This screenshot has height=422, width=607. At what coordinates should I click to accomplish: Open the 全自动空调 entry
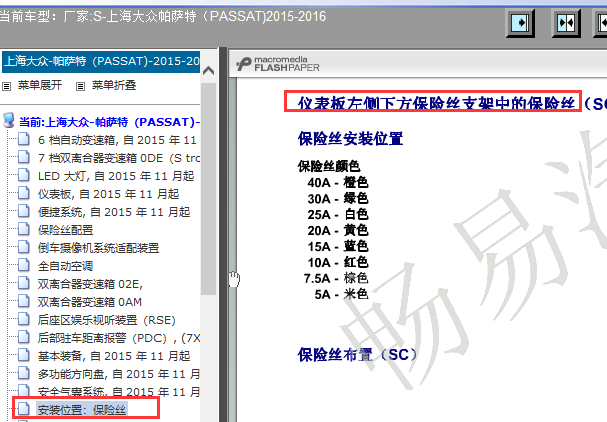(x=65, y=266)
